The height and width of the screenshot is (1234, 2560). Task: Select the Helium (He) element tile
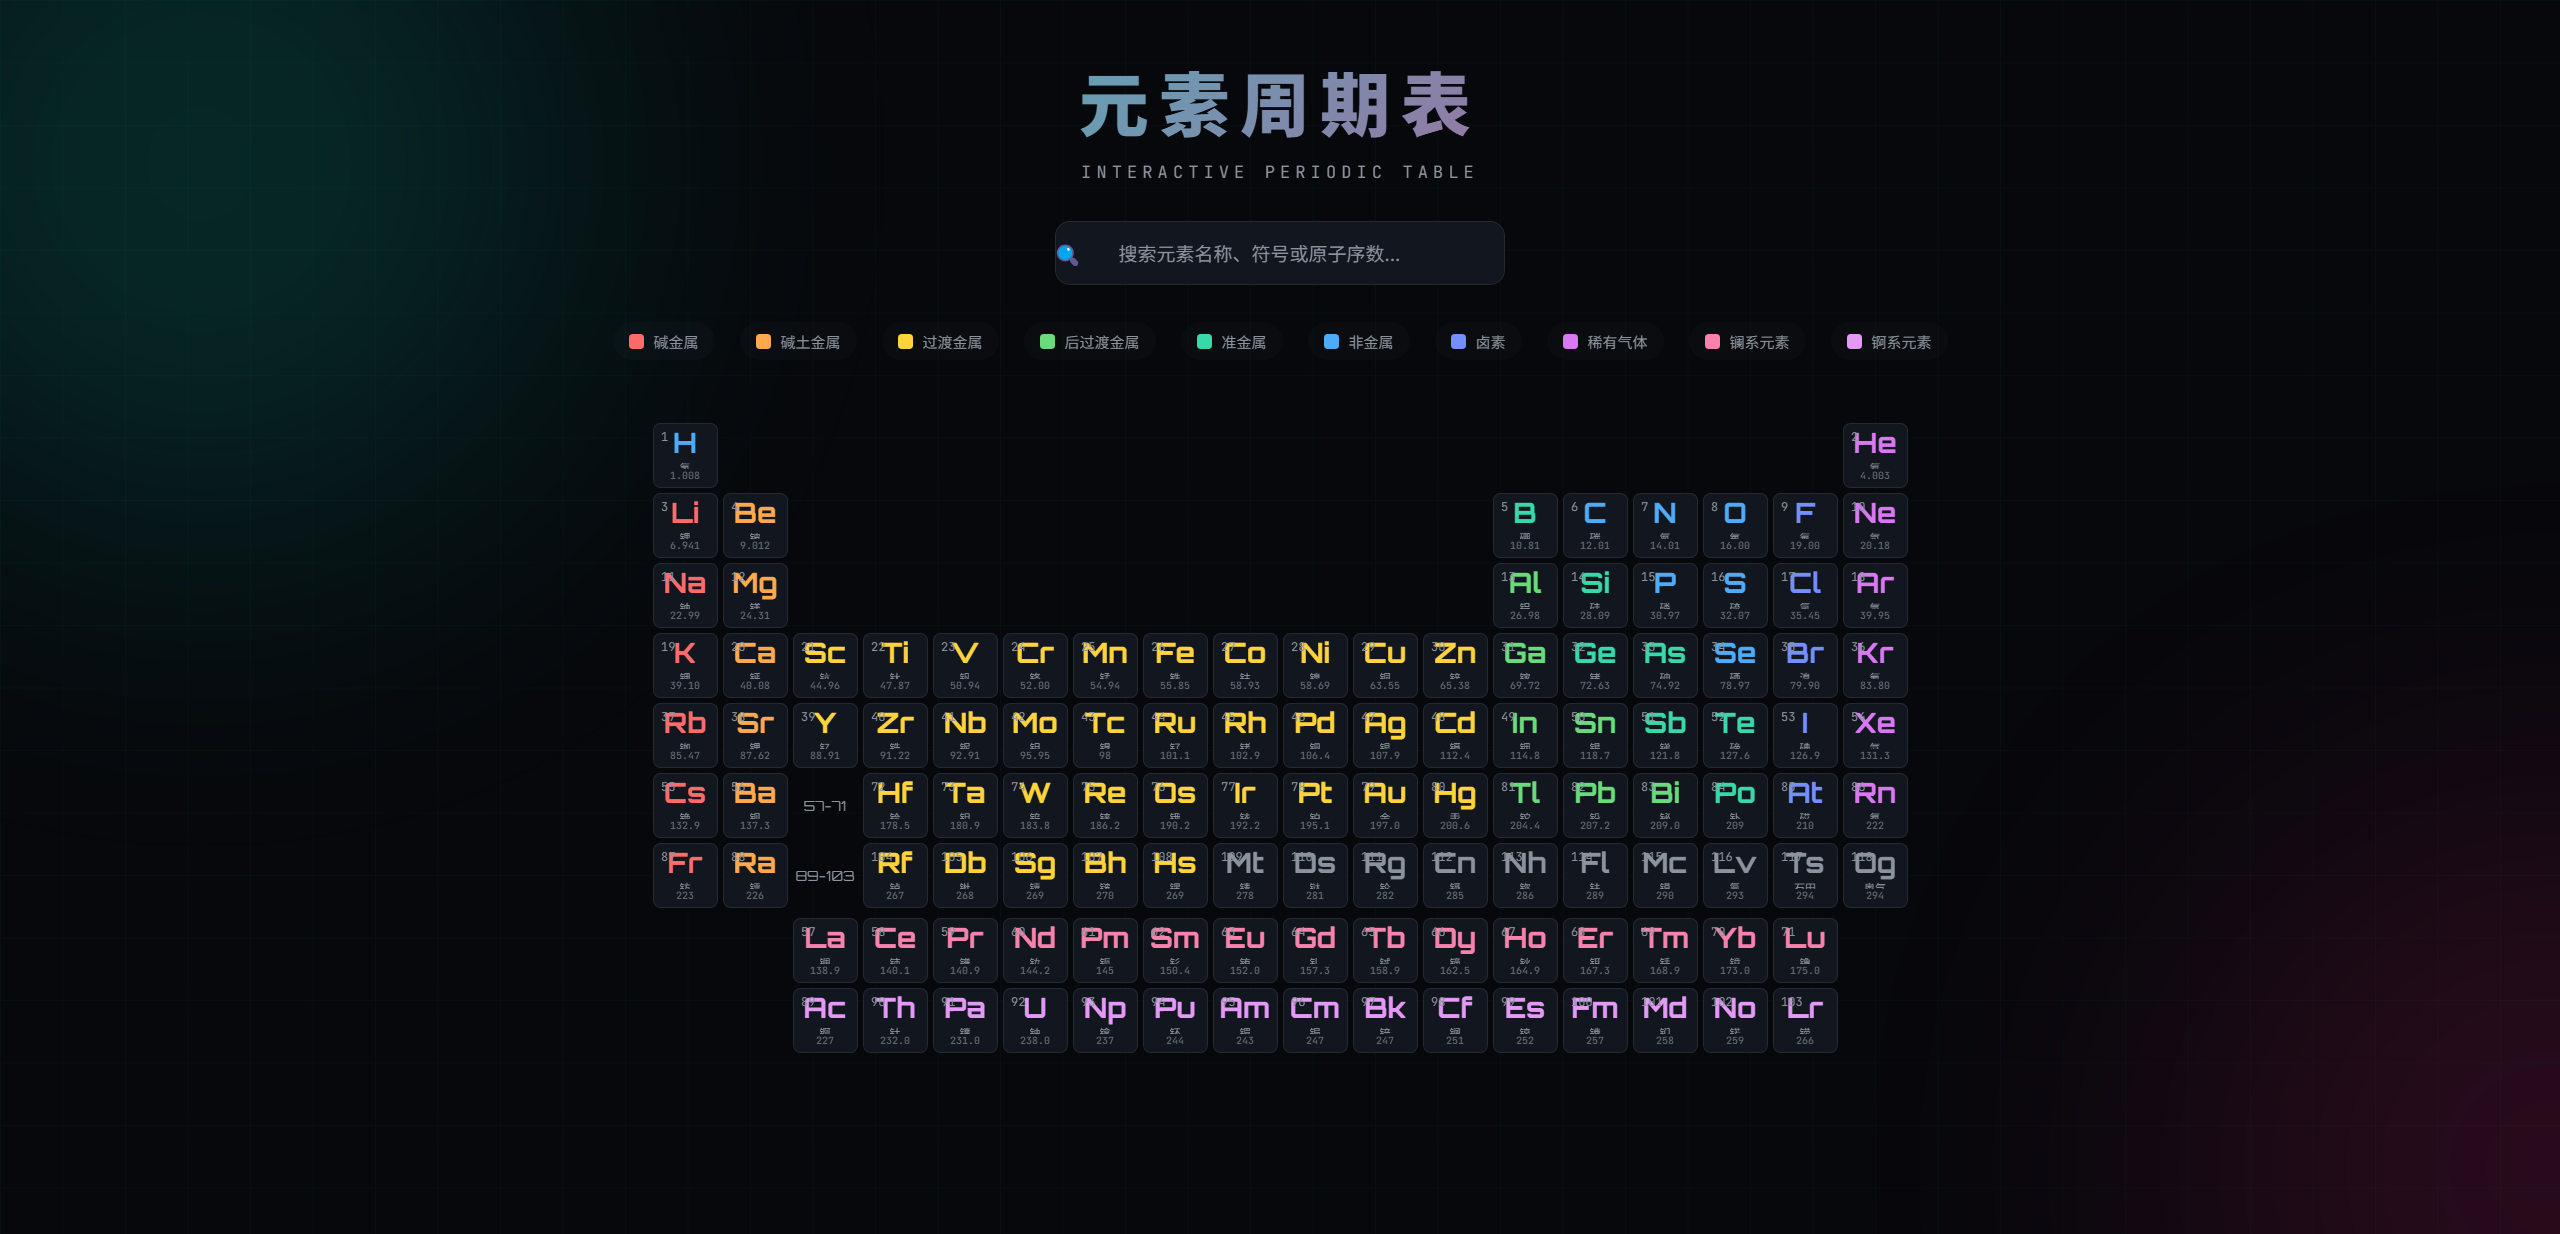tap(1875, 455)
